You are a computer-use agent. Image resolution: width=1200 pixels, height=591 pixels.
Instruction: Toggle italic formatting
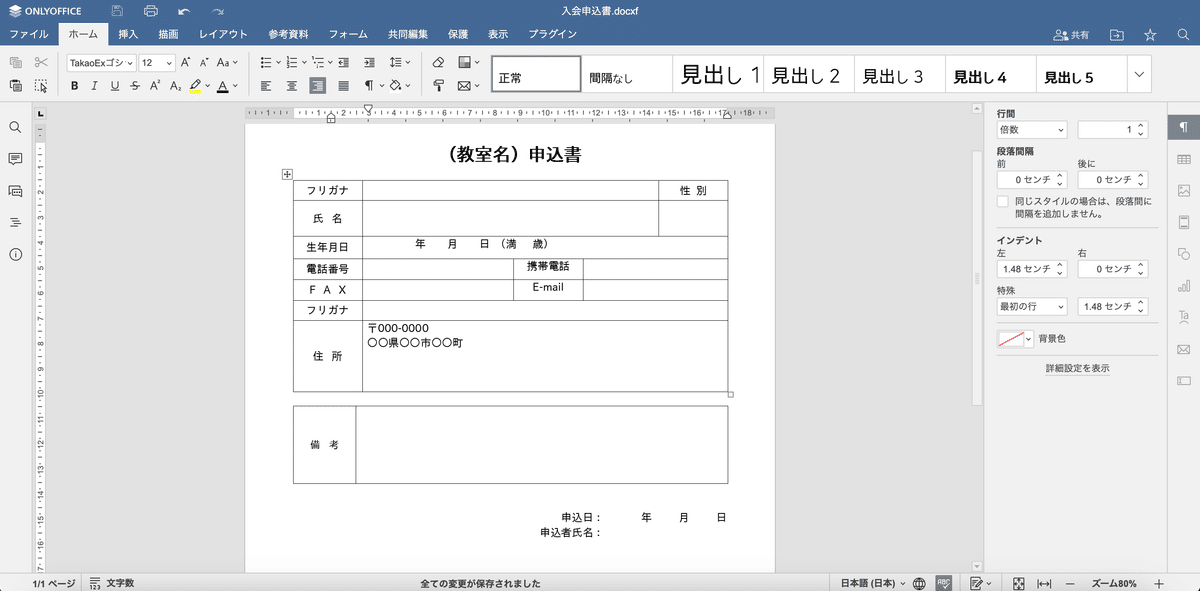(94, 86)
